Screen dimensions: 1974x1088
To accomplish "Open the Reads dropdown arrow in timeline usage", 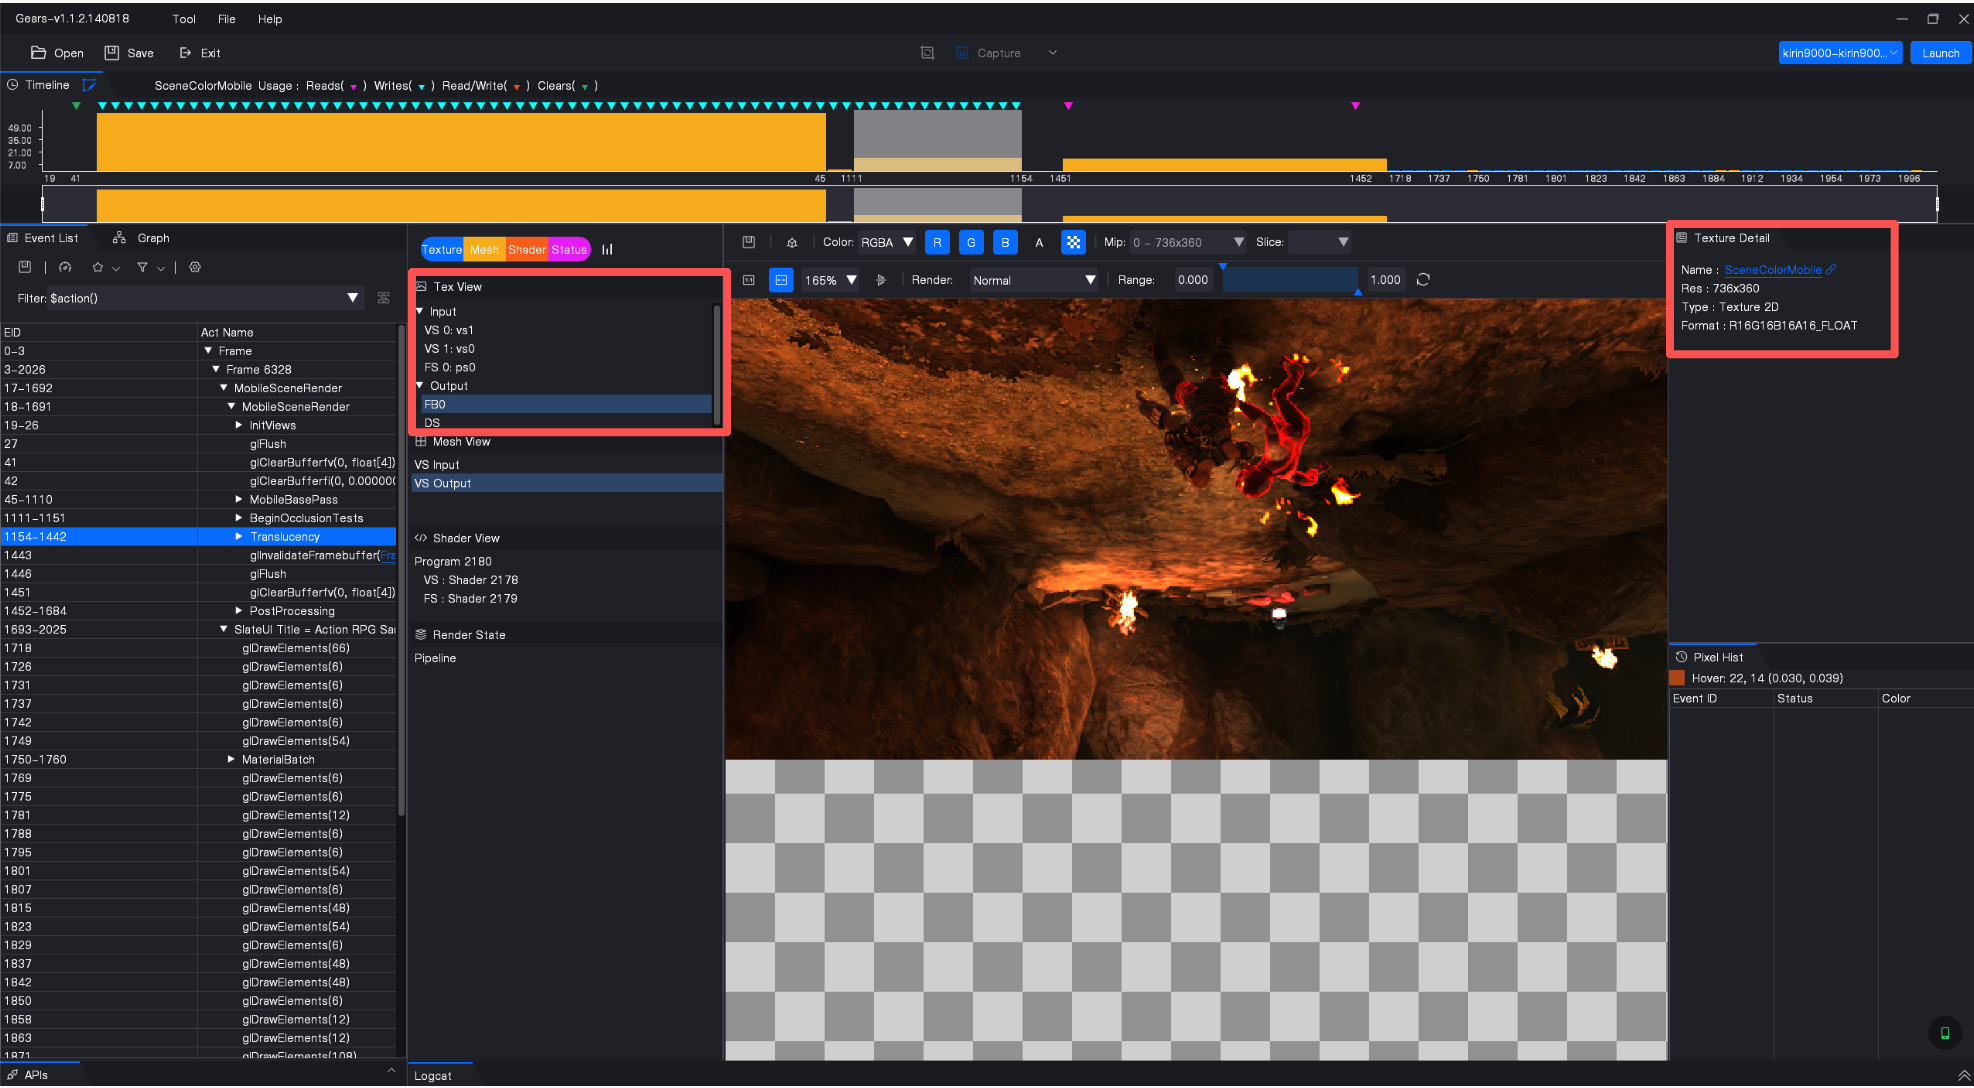I will coord(353,87).
